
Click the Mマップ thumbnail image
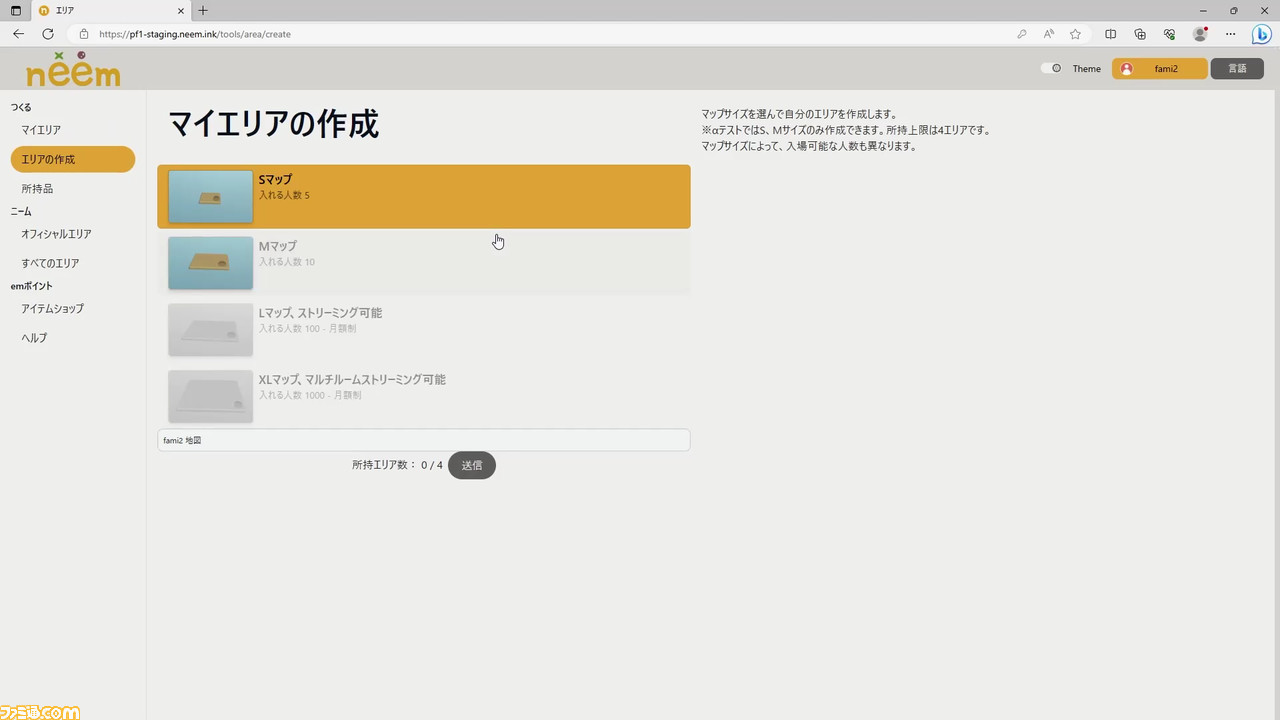(x=210, y=263)
